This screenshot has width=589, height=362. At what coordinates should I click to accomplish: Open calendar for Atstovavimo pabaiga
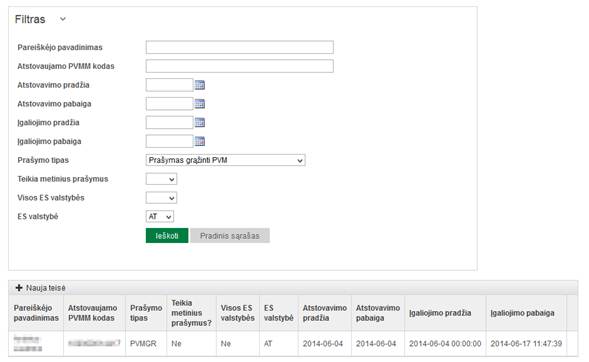[x=200, y=104]
